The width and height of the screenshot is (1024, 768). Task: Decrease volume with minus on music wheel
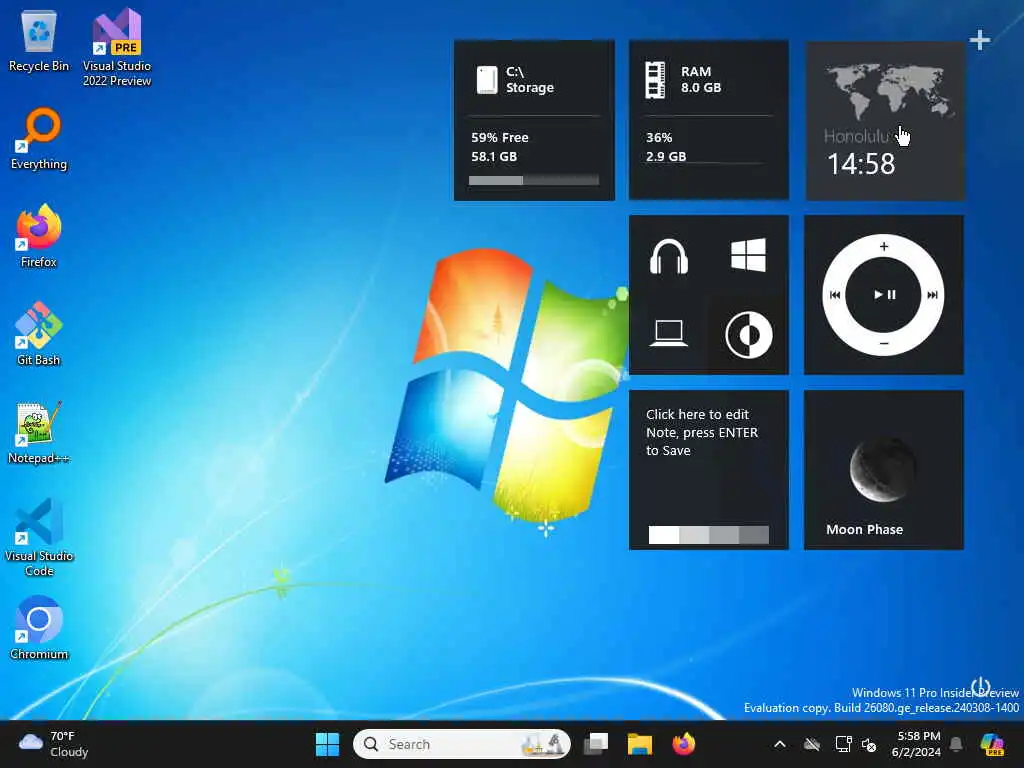point(884,344)
